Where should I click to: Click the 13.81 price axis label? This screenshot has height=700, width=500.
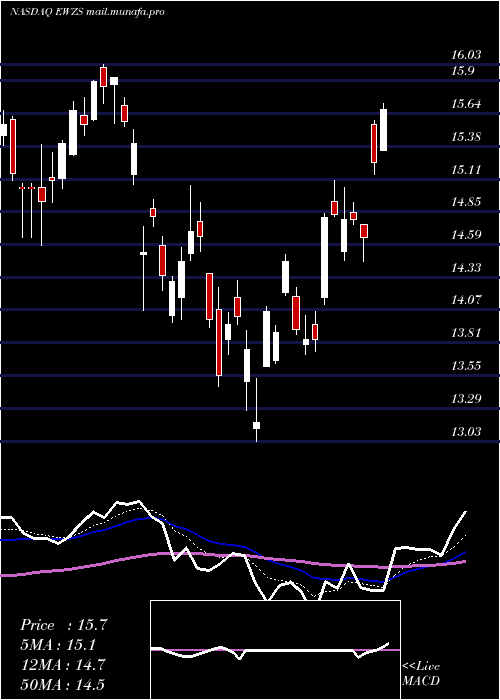tap(466, 333)
